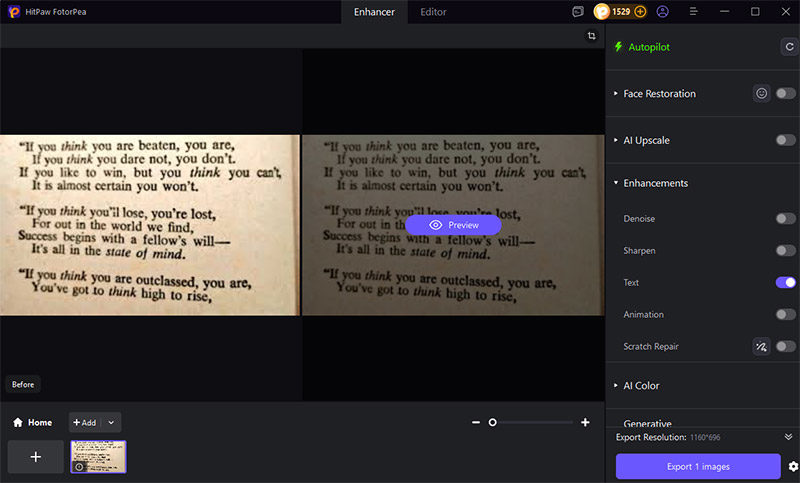Zoom out with the minus icon

476,422
